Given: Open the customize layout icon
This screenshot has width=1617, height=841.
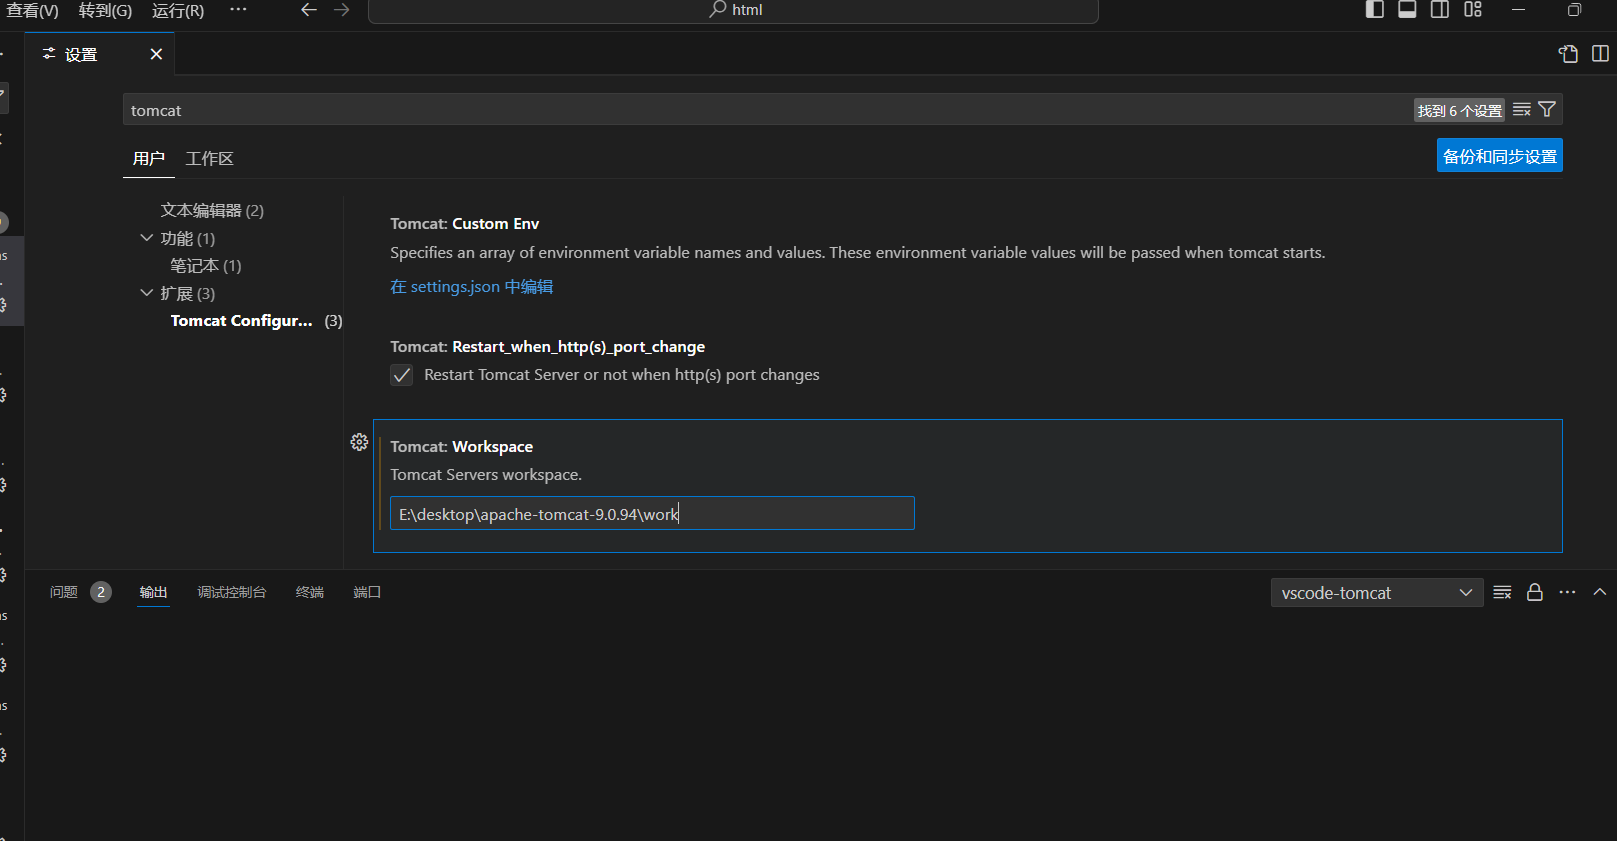Looking at the screenshot, I should coord(1473,10).
